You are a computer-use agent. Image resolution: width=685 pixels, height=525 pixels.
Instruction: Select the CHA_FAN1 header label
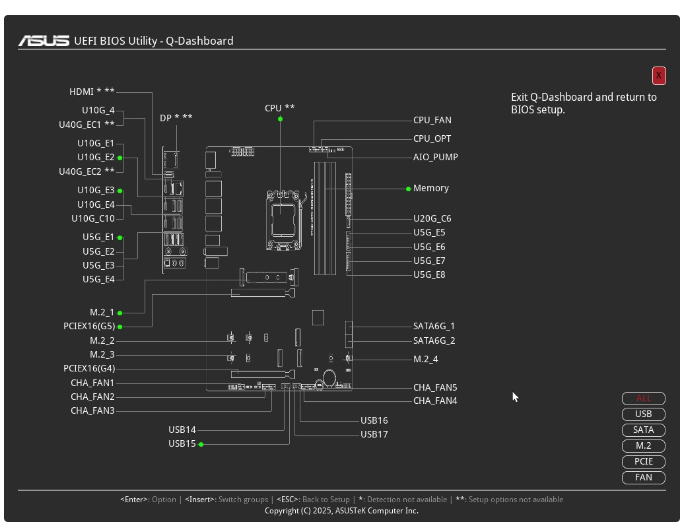click(x=92, y=383)
